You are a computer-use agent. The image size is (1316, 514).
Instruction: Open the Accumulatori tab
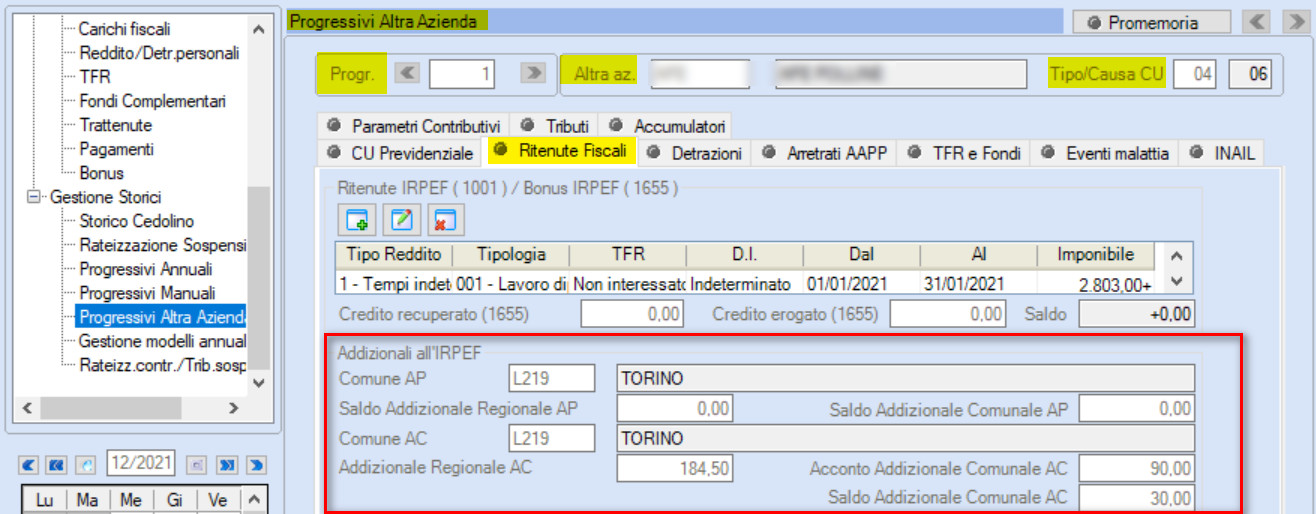[x=666, y=126]
